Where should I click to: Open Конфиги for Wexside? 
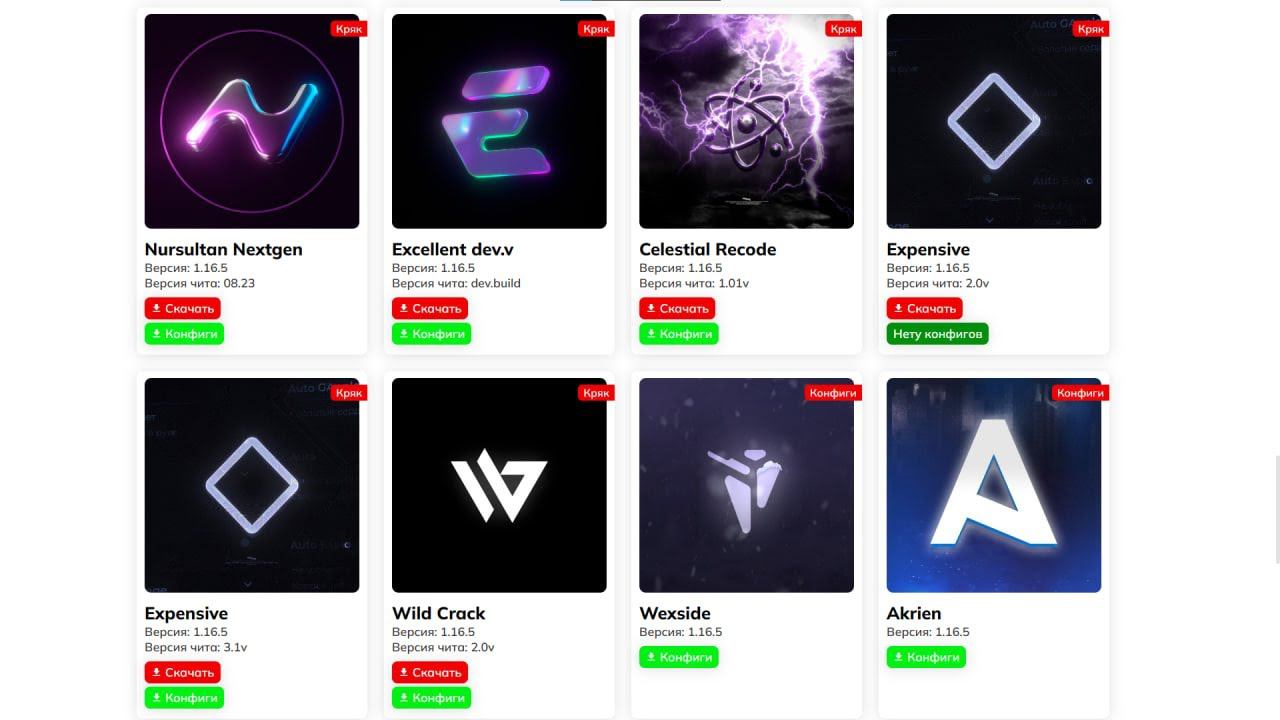pyautogui.click(x=679, y=657)
